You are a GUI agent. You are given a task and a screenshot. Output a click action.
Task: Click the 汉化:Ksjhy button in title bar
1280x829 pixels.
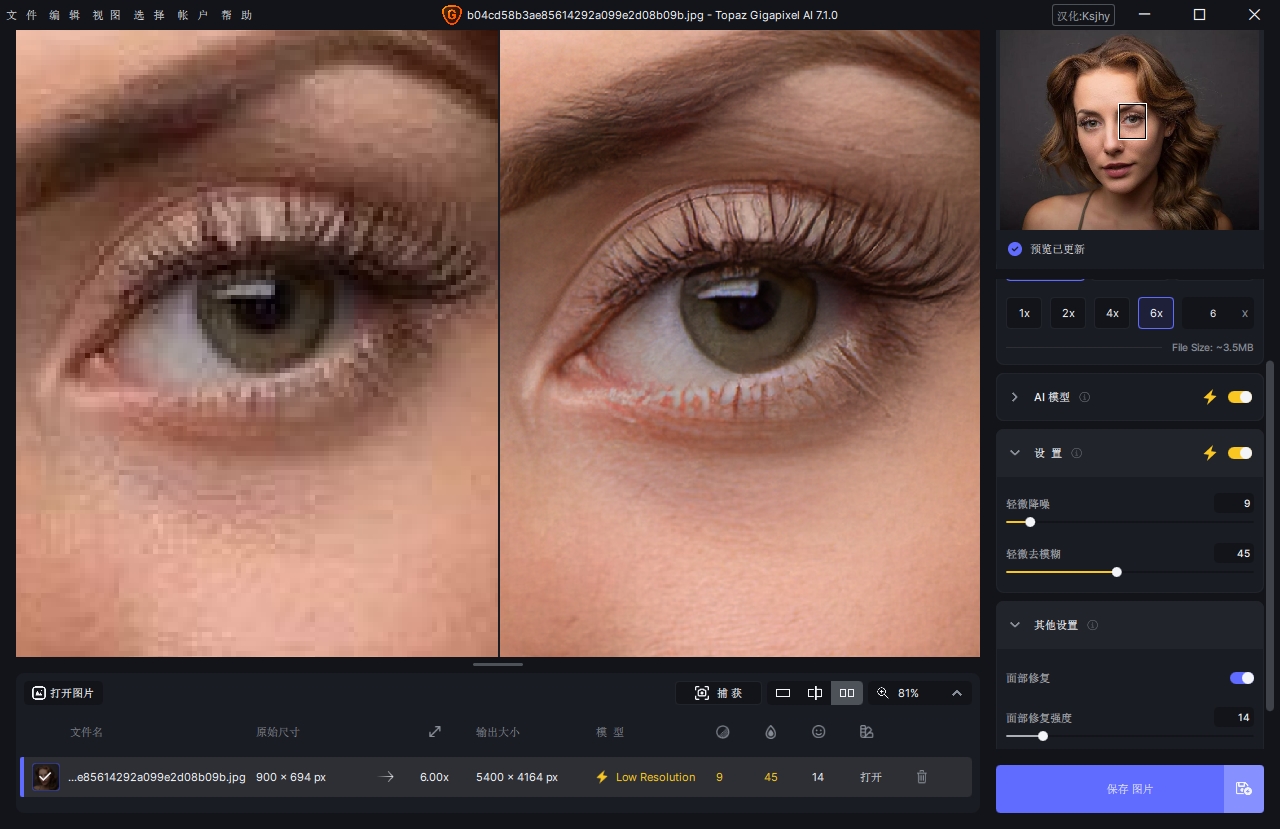pos(1083,15)
